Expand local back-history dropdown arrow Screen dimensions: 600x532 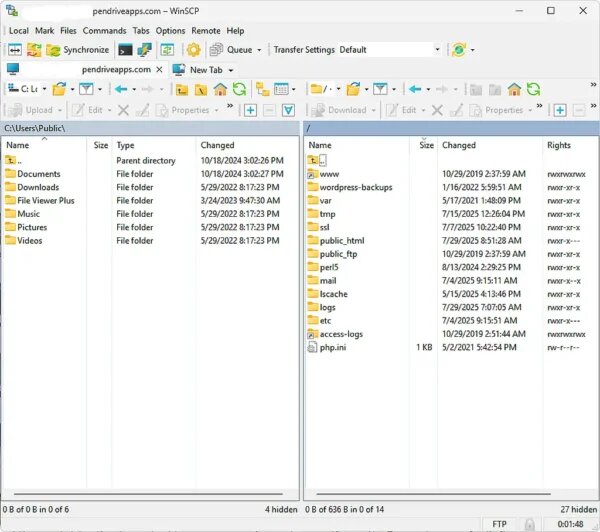pyautogui.click(x=134, y=90)
